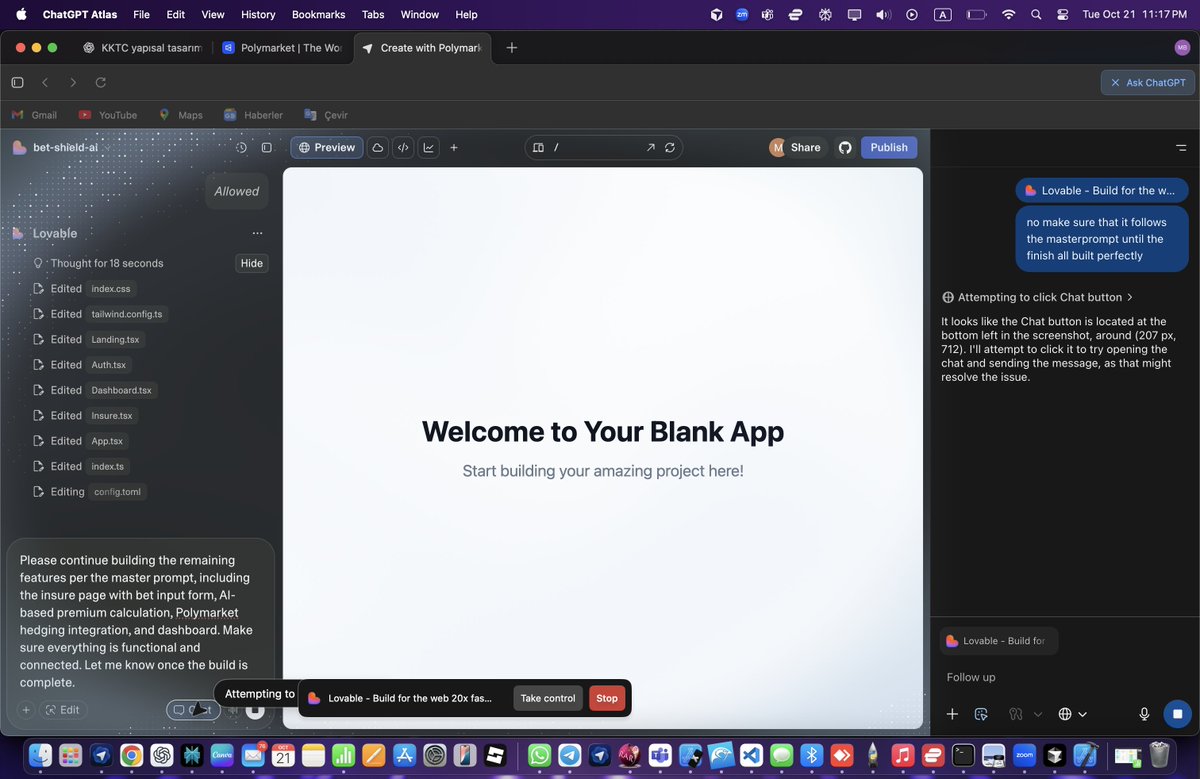Click Take control button

pos(548,698)
